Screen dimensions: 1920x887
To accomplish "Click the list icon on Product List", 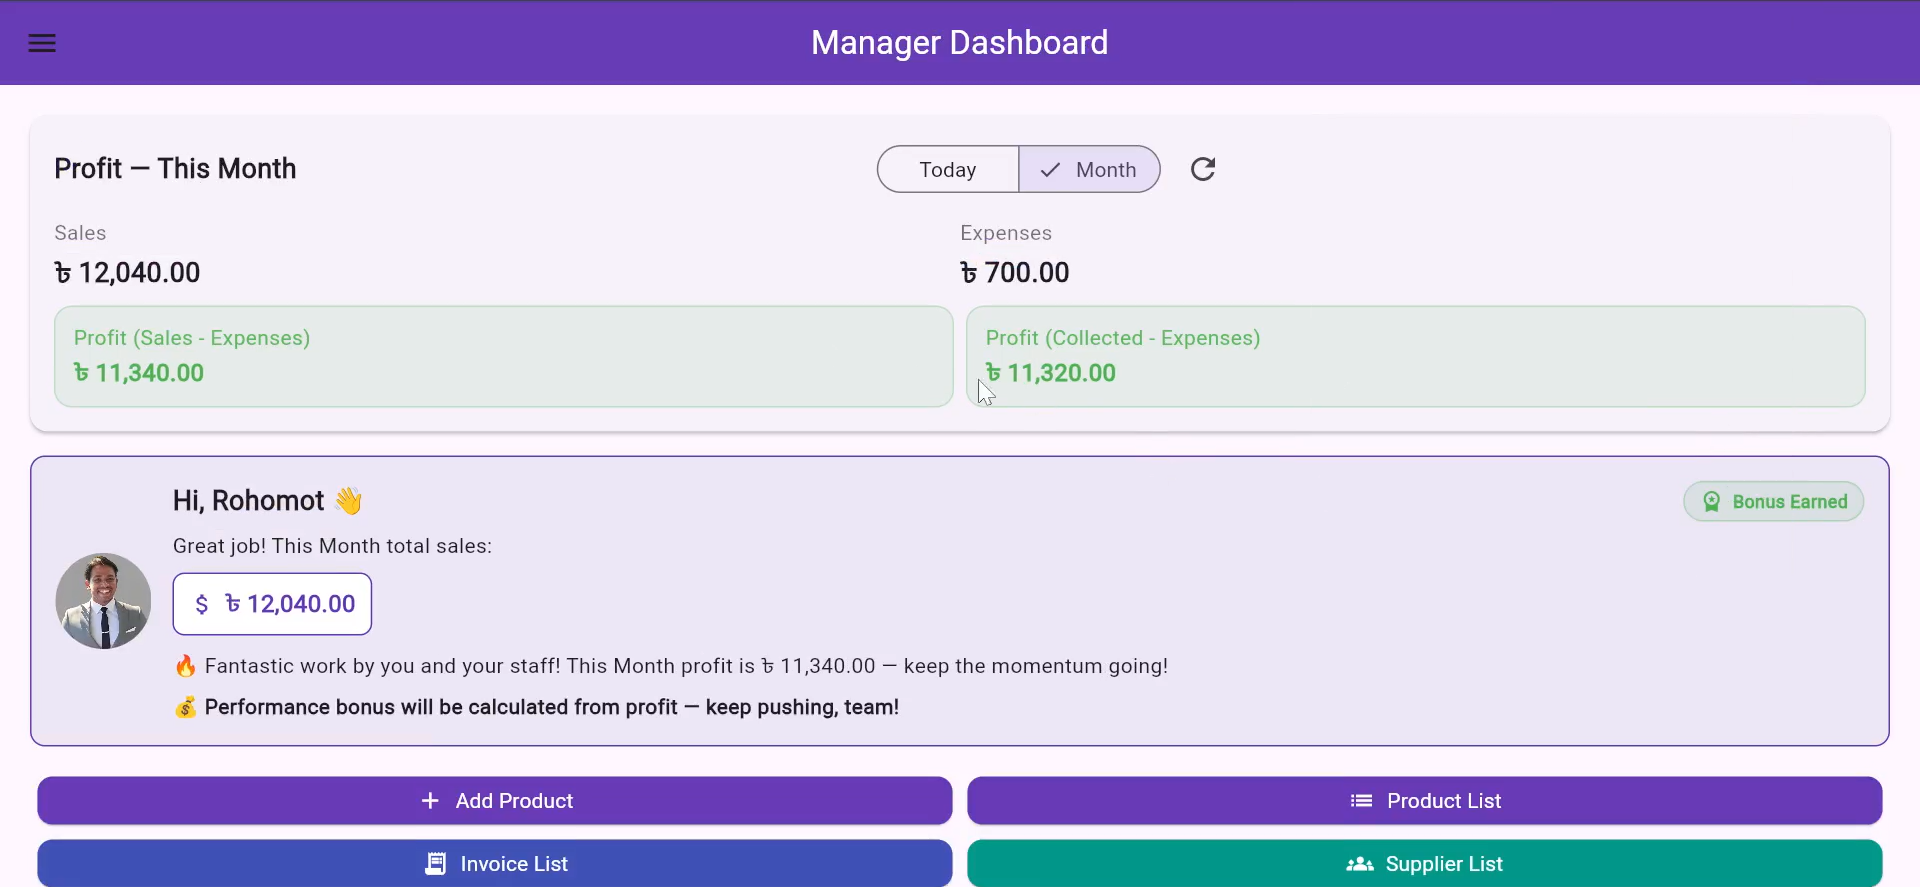I will pyautogui.click(x=1361, y=801).
